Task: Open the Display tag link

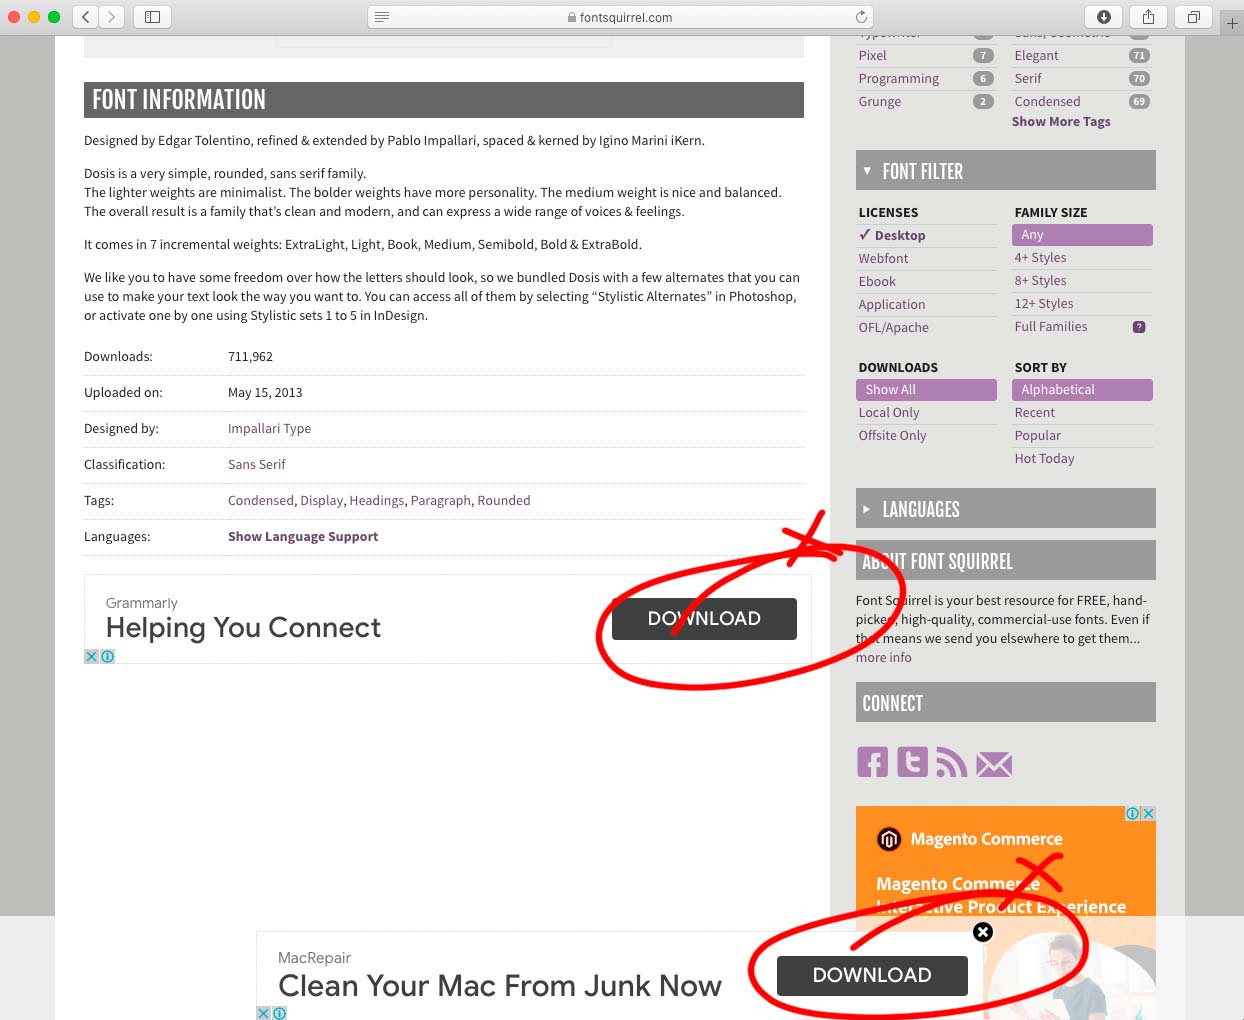Action: 322,500
